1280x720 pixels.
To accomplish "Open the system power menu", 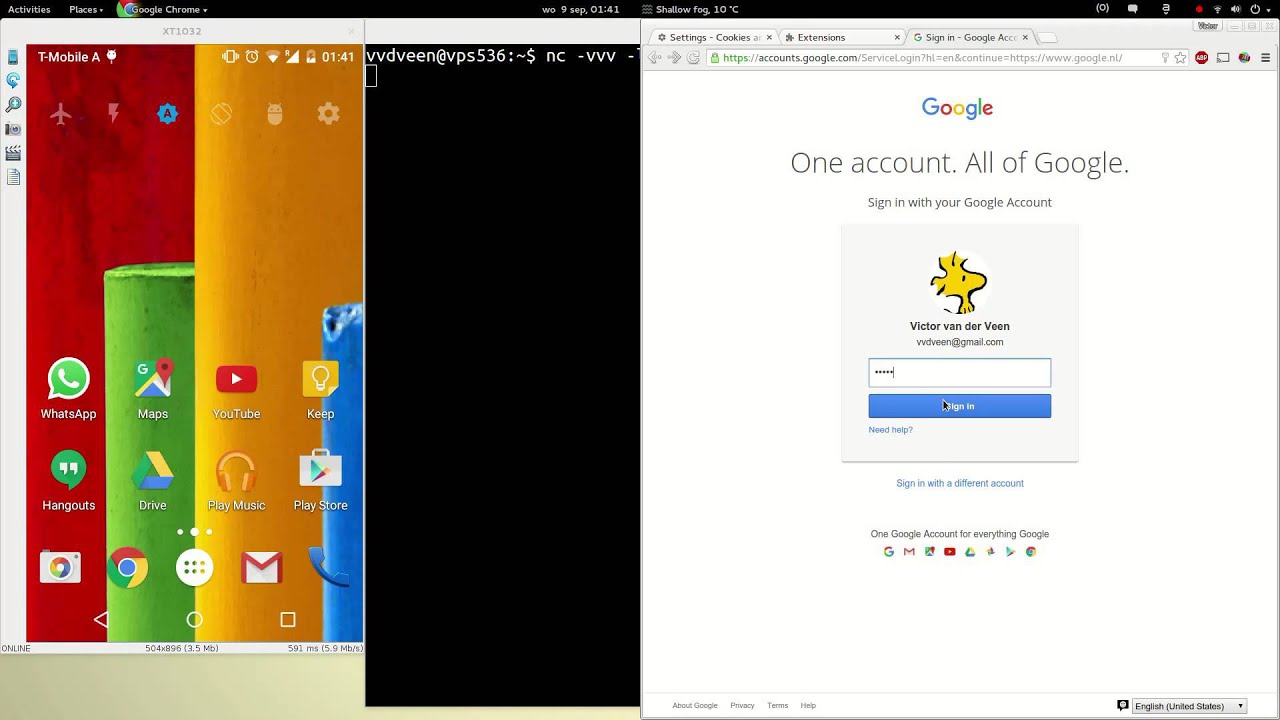I will coord(1258,9).
